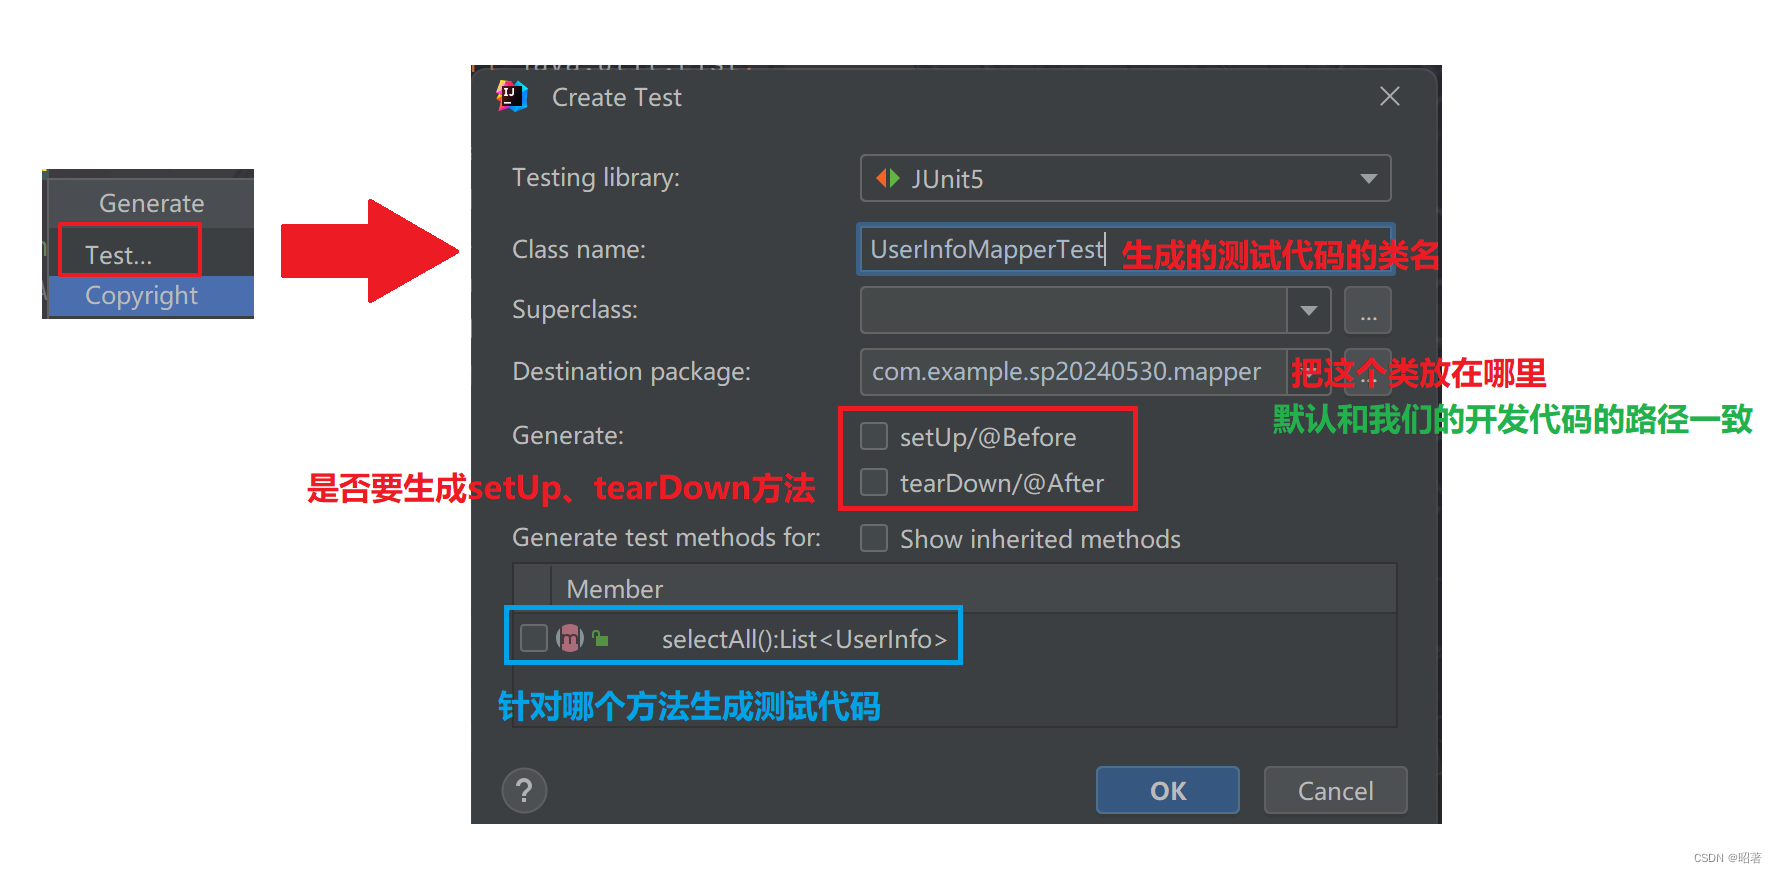Select the selectAll():List<UserInfo> row text
This screenshot has width=1777, height=873.
point(804,639)
